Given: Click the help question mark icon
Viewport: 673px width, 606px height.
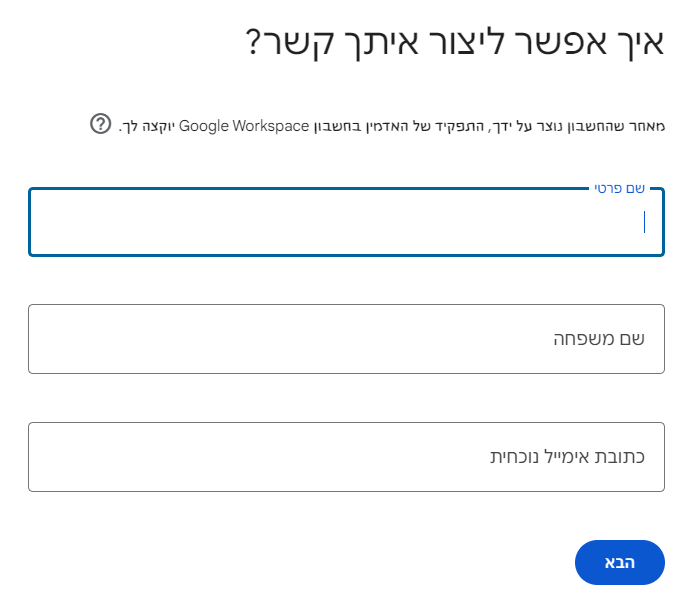Looking at the screenshot, I should tap(100, 124).
